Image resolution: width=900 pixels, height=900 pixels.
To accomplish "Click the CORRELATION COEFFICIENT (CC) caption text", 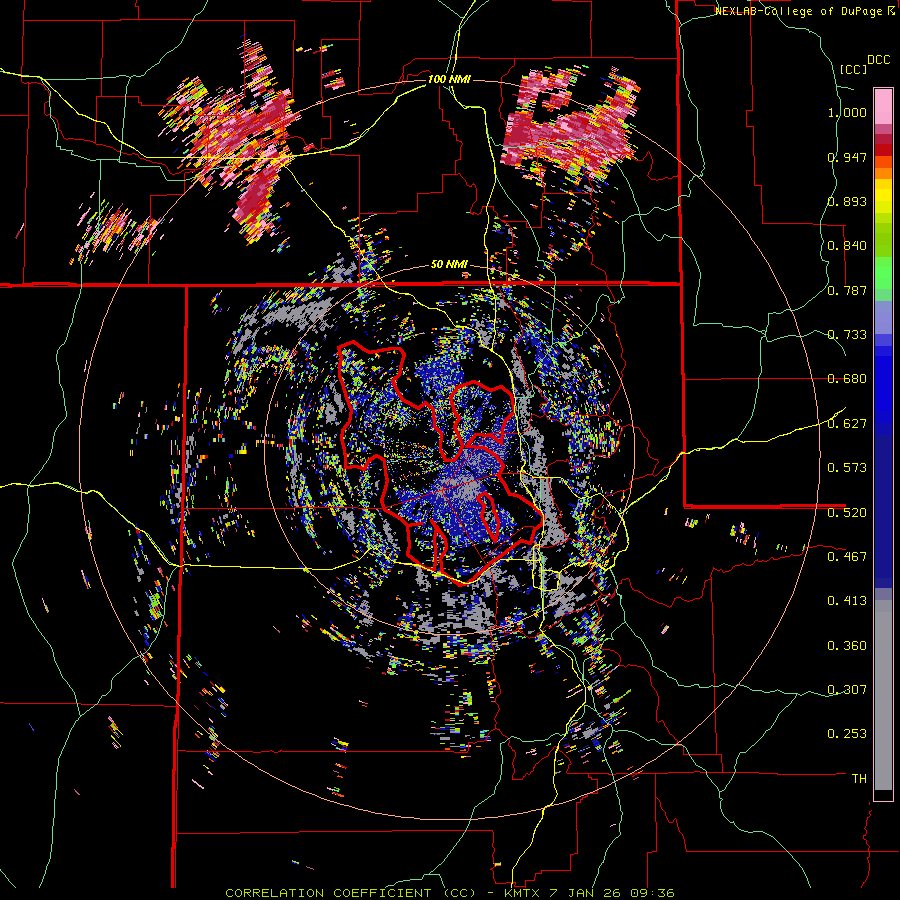I will 350,893.
